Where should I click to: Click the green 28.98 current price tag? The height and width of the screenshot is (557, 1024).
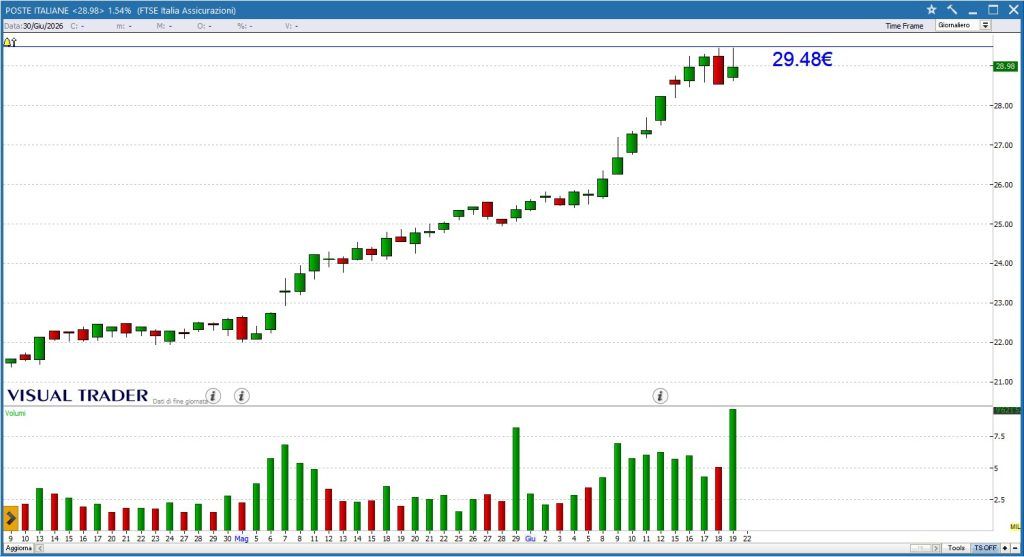tap(1004, 66)
